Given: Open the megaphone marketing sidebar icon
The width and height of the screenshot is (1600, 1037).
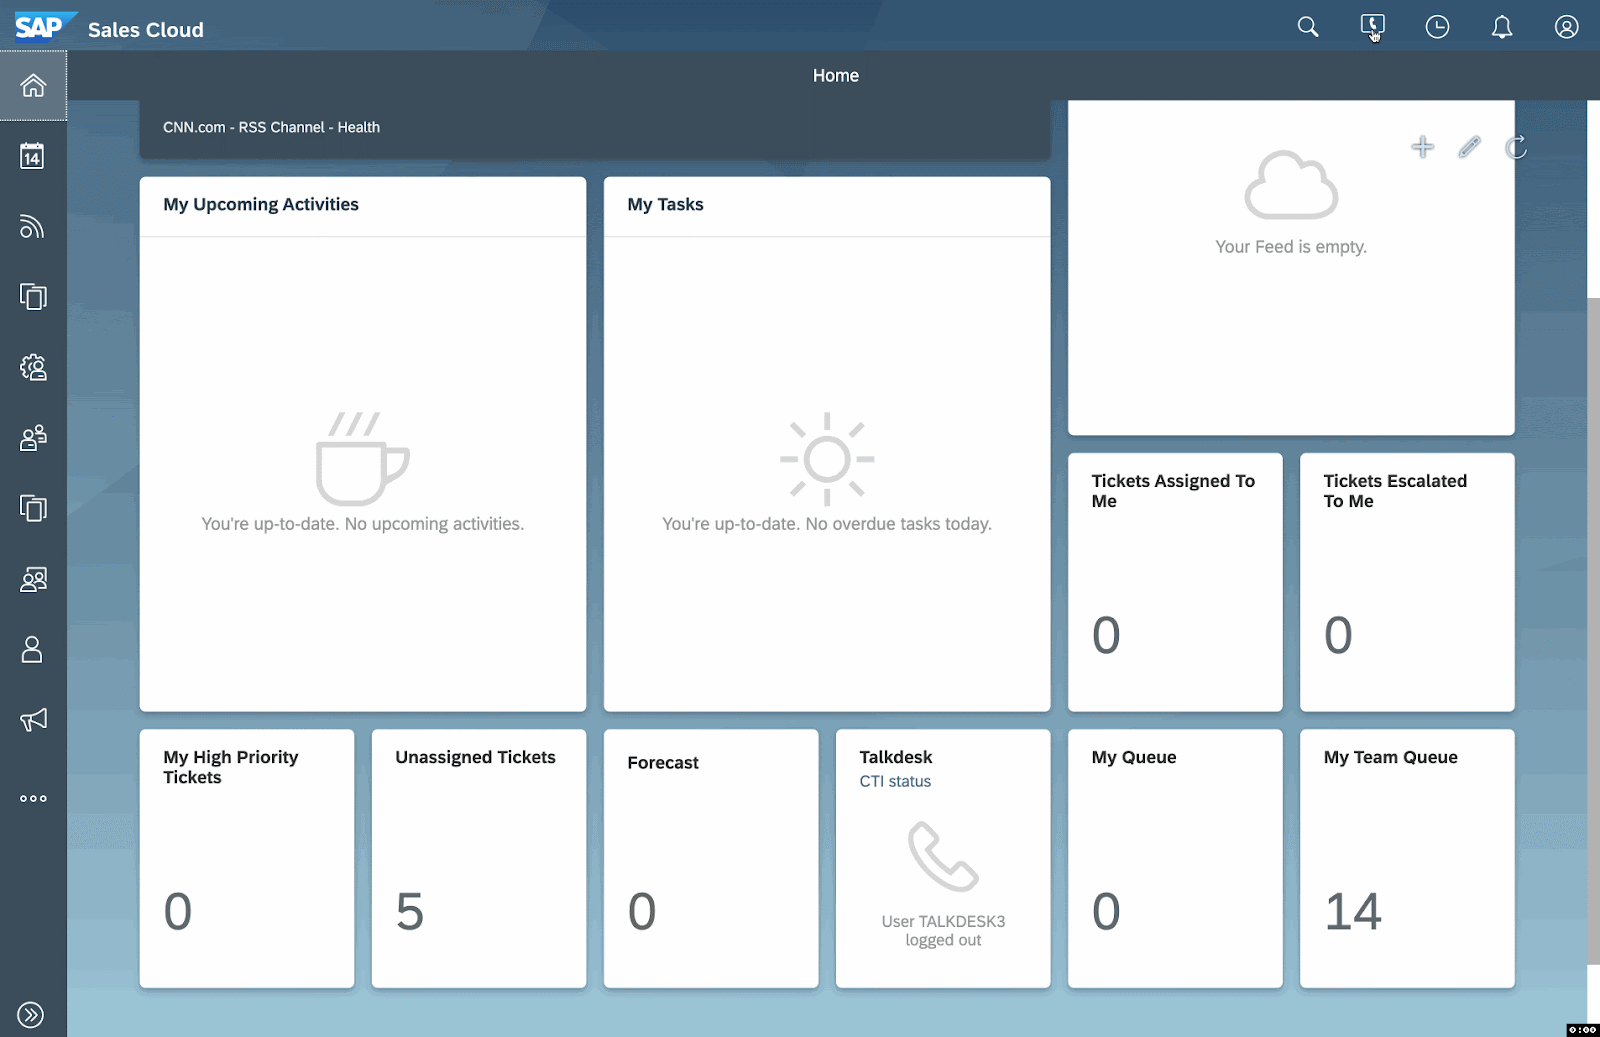Looking at the screenshot, I should click(x=33, y=720).
